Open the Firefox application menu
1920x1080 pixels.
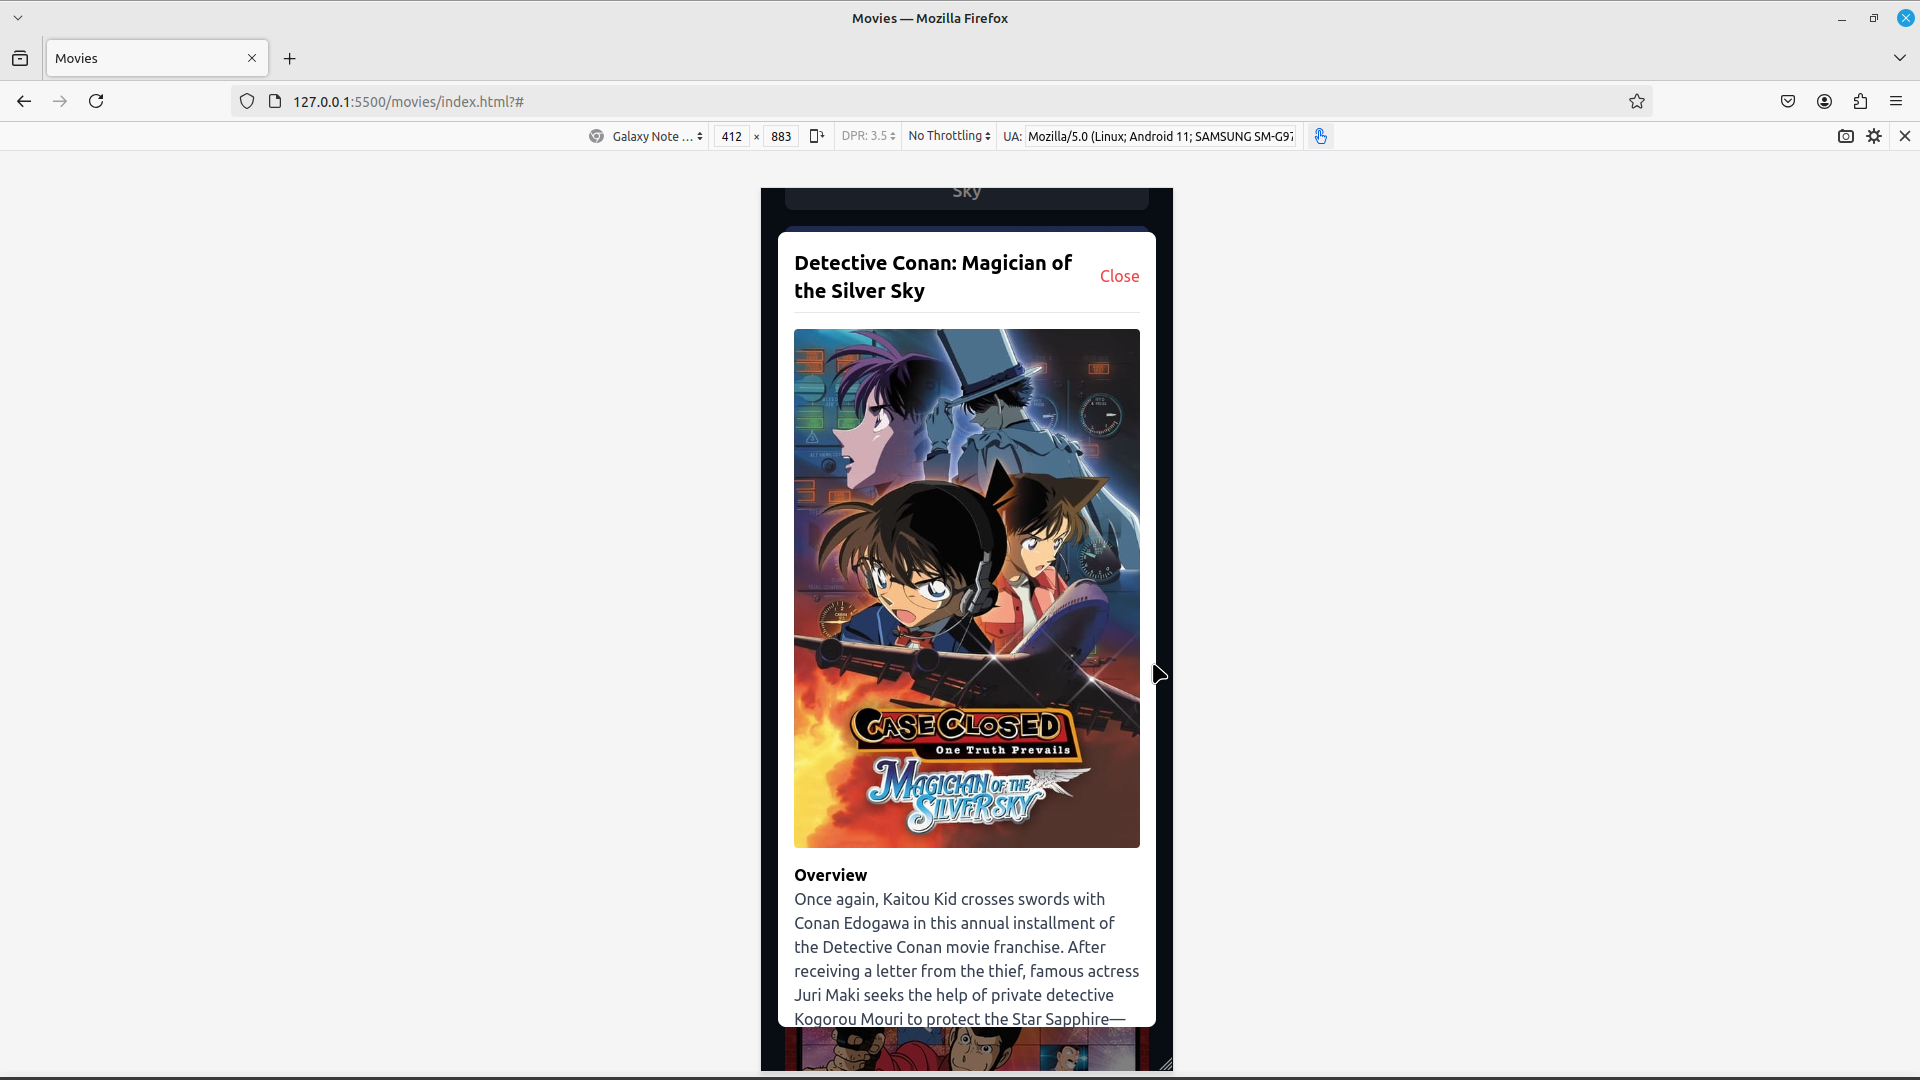[x=1895, y=101]
